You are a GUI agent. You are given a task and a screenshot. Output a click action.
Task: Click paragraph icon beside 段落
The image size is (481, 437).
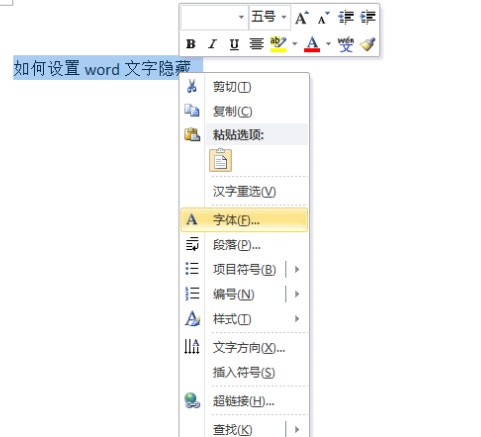[x=192, y=244]
